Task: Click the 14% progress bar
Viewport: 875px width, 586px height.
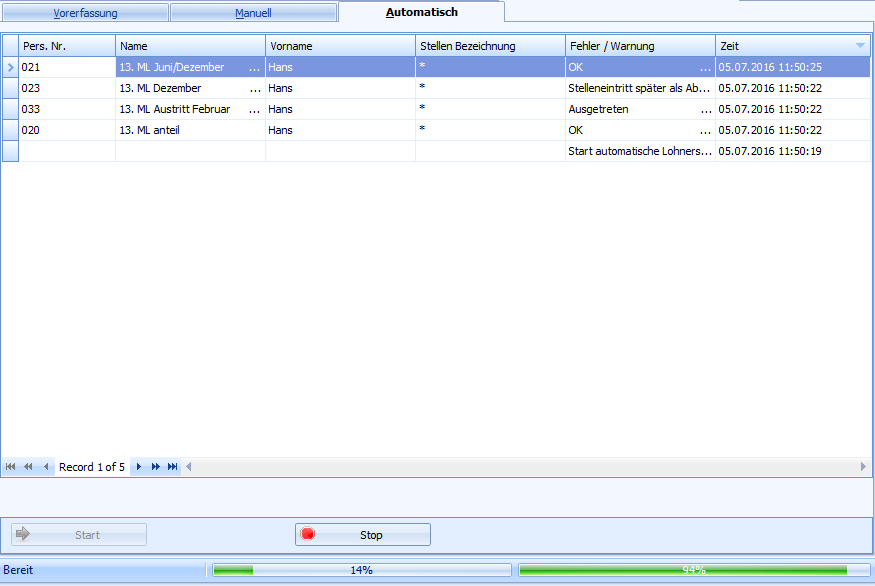Action: (x=360, y=570)
